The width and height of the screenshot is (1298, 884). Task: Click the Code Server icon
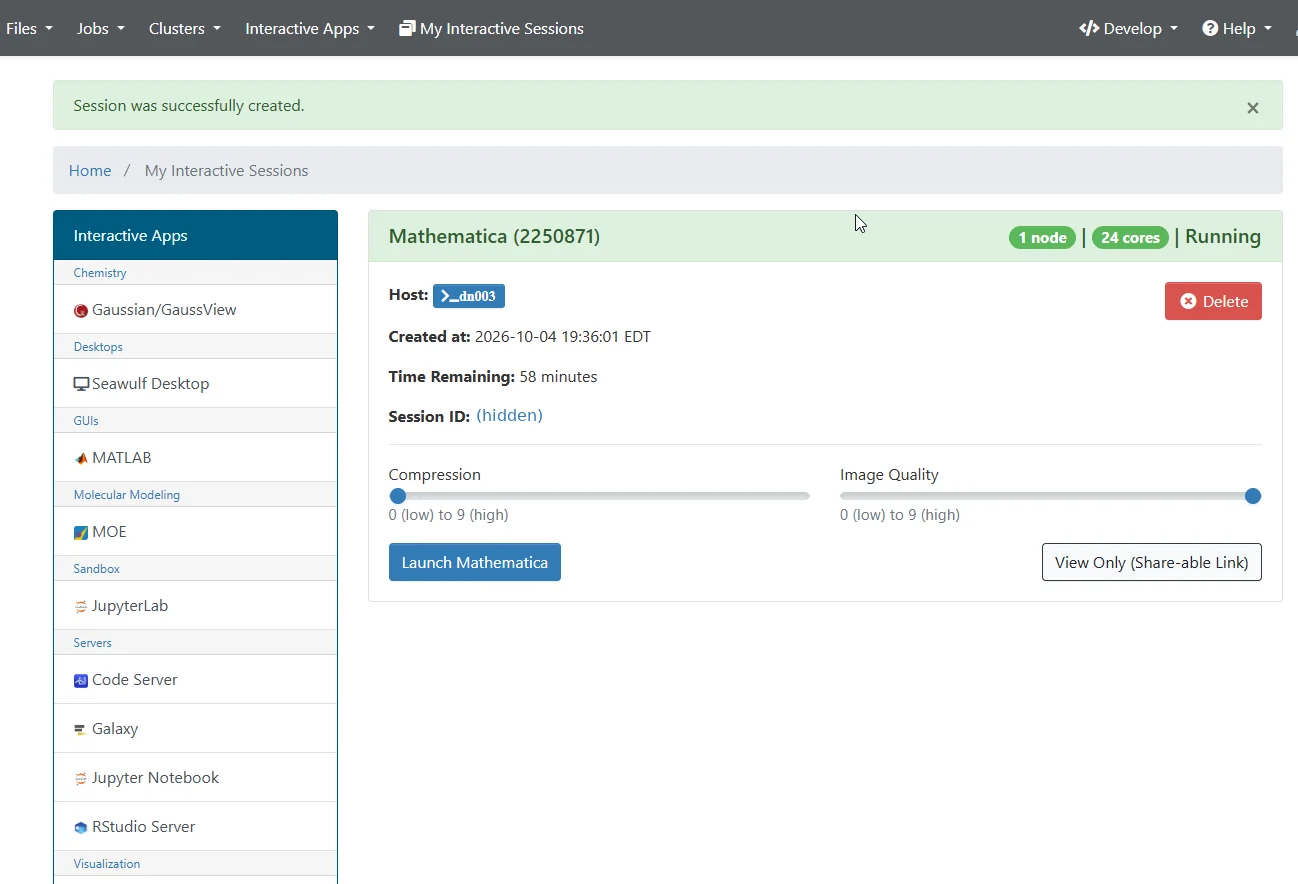pos(81,680)
